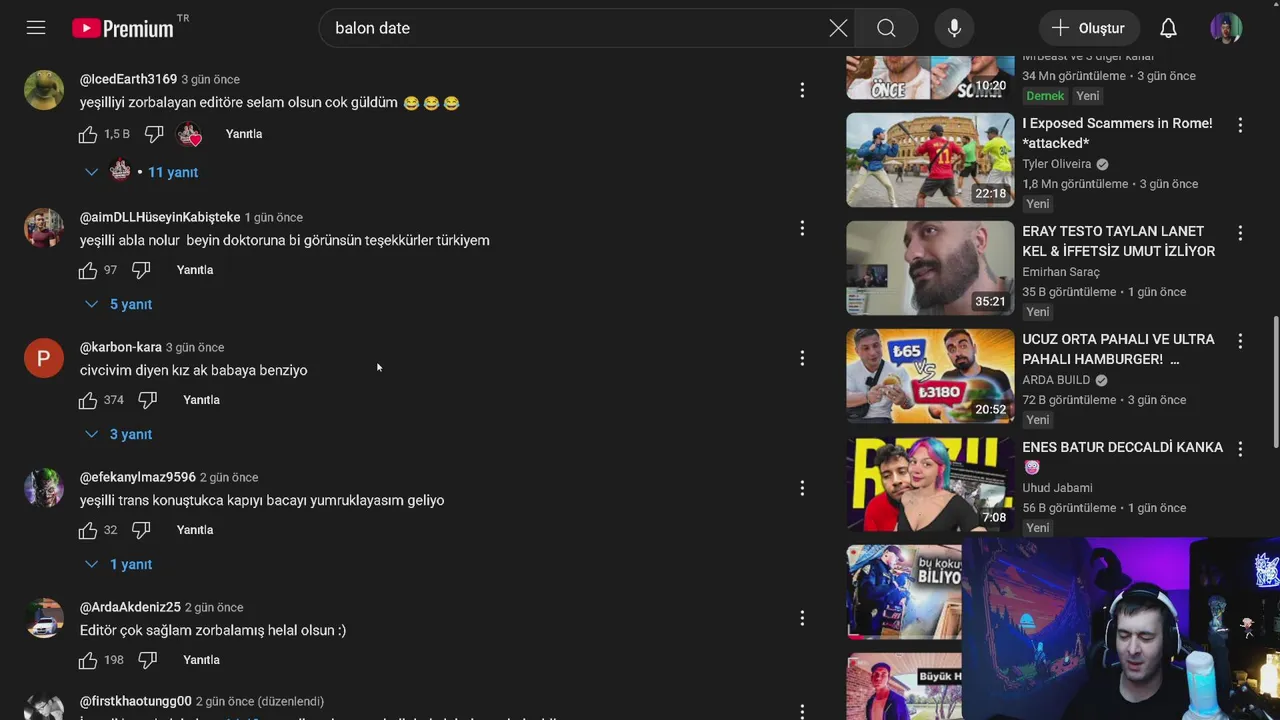
Task: Dislike the comment by @IcedEarth3169
Action: click(154, 134)
